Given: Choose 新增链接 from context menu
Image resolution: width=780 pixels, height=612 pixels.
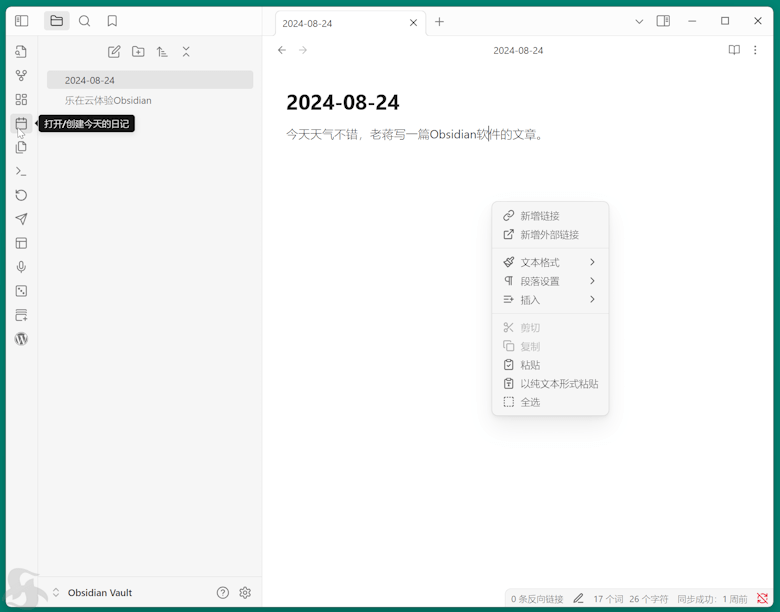Looking at the screenshot, I should pos(550,216).
